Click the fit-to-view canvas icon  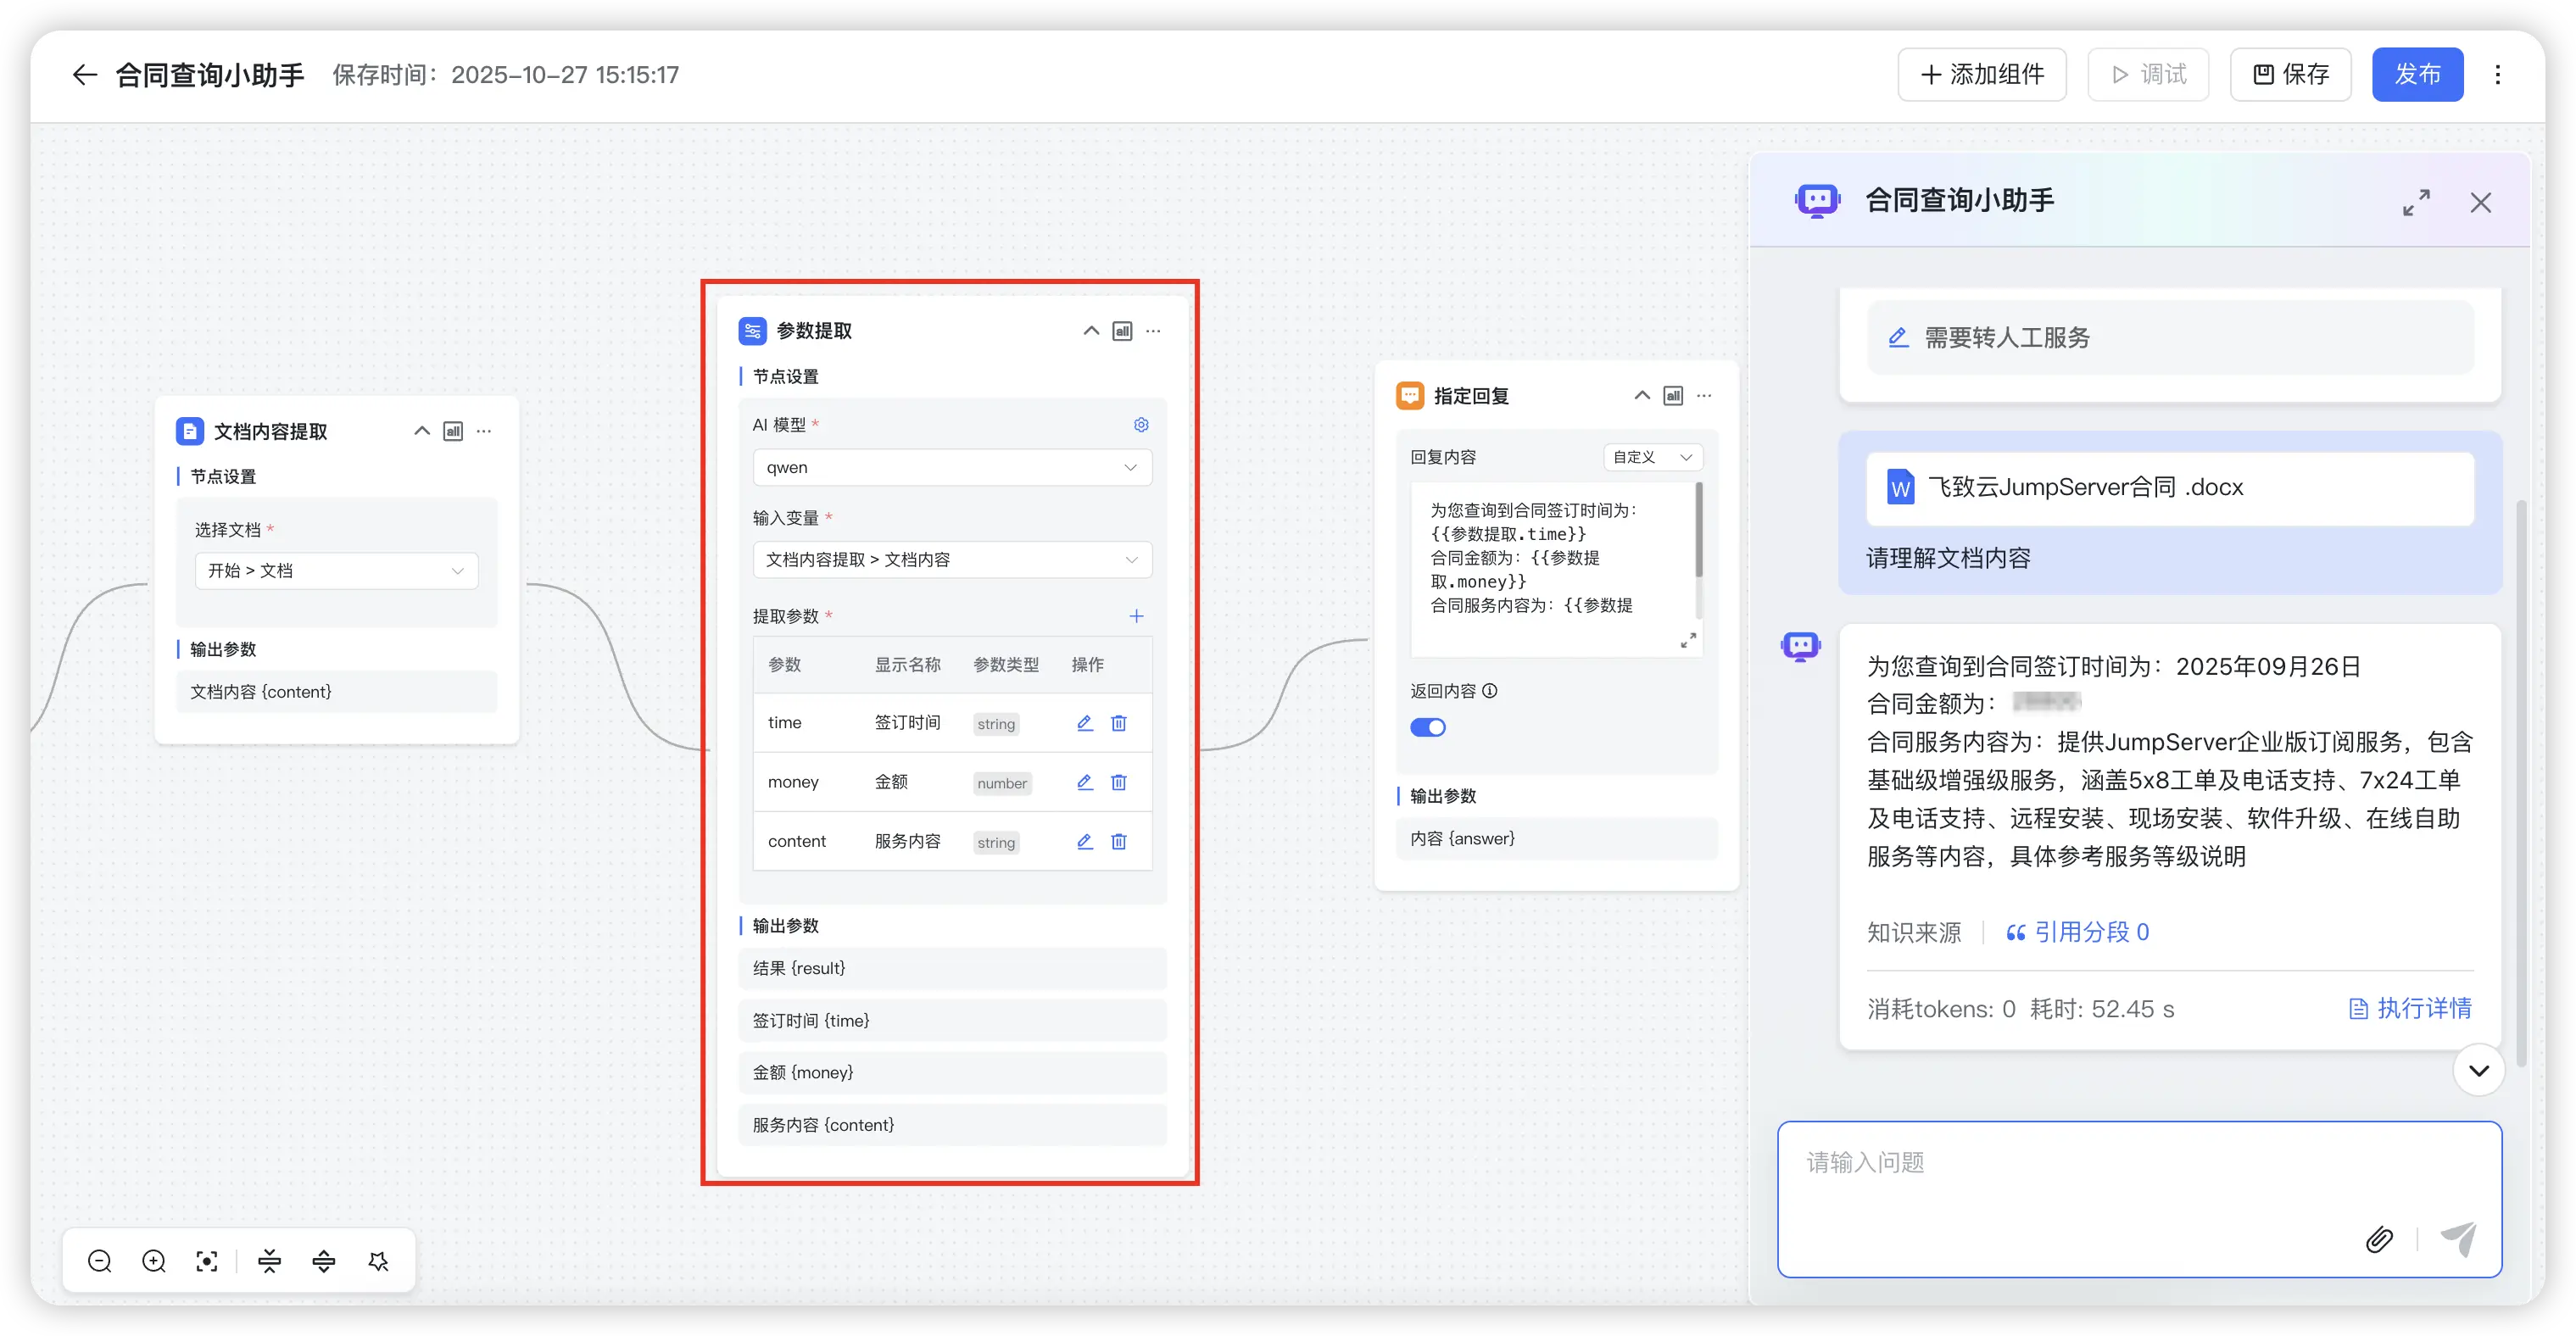point(207,1261)
